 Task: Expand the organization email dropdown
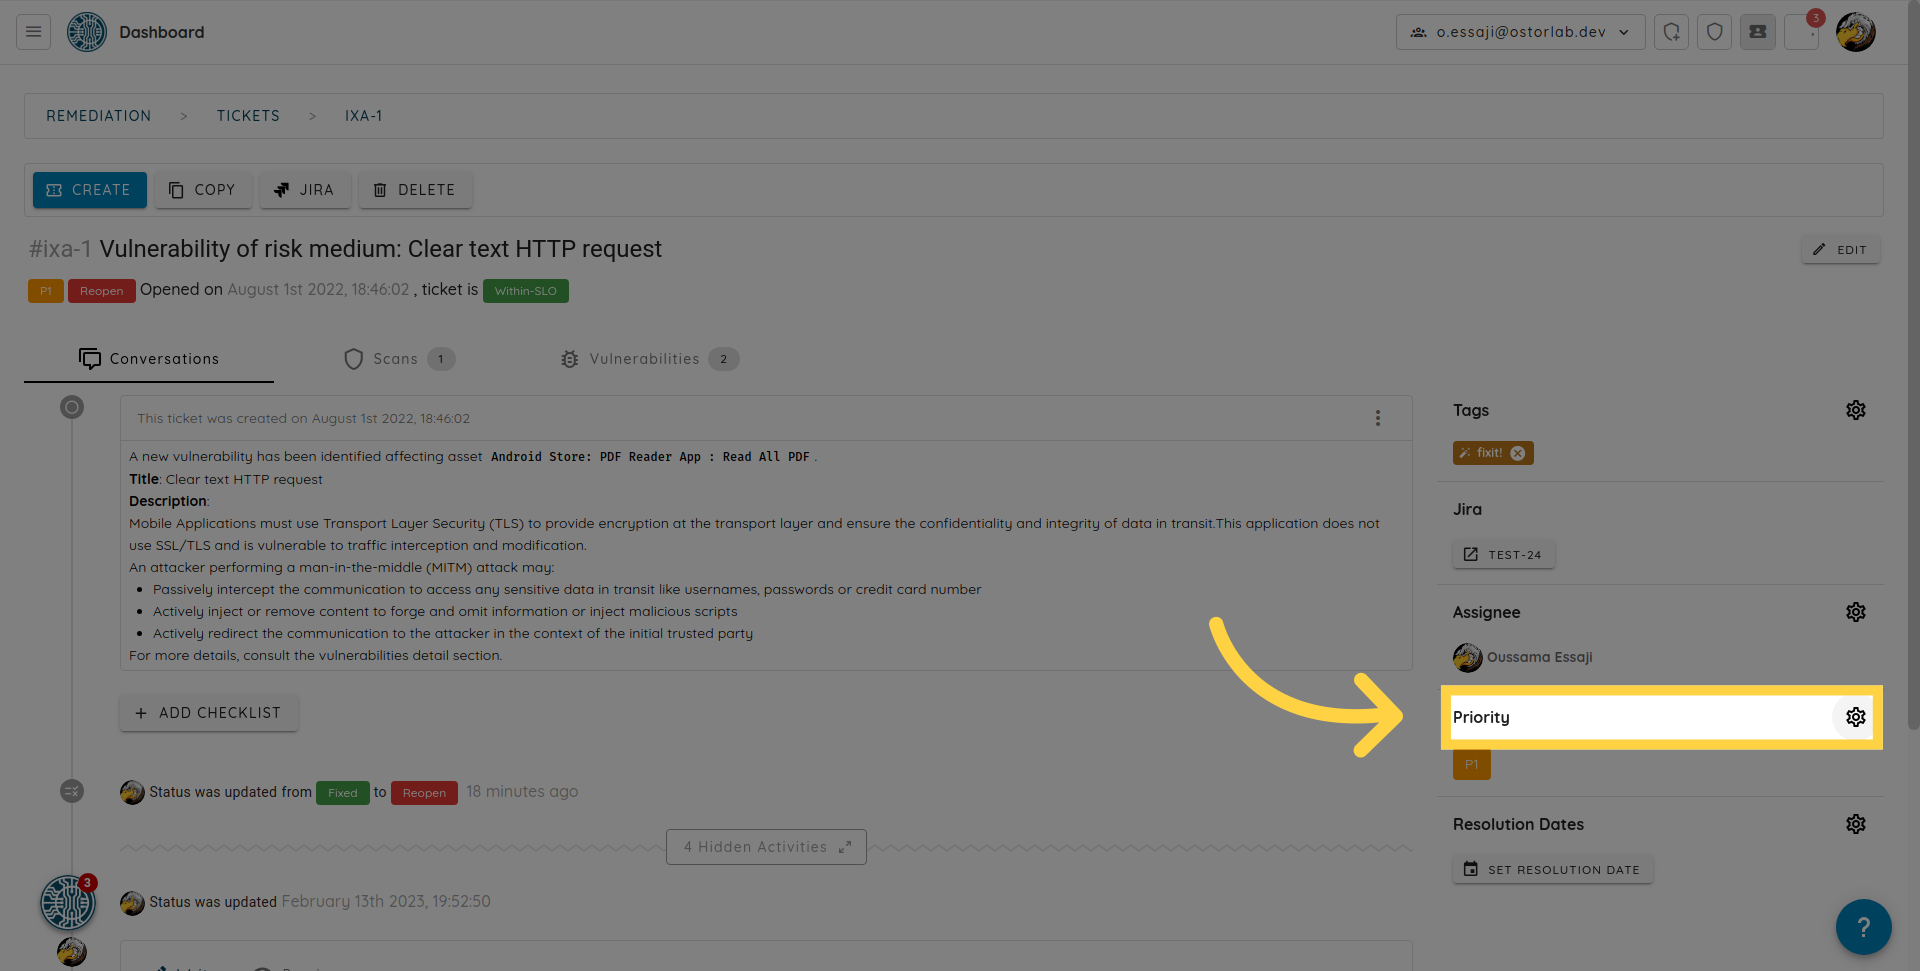point(1520,32)
